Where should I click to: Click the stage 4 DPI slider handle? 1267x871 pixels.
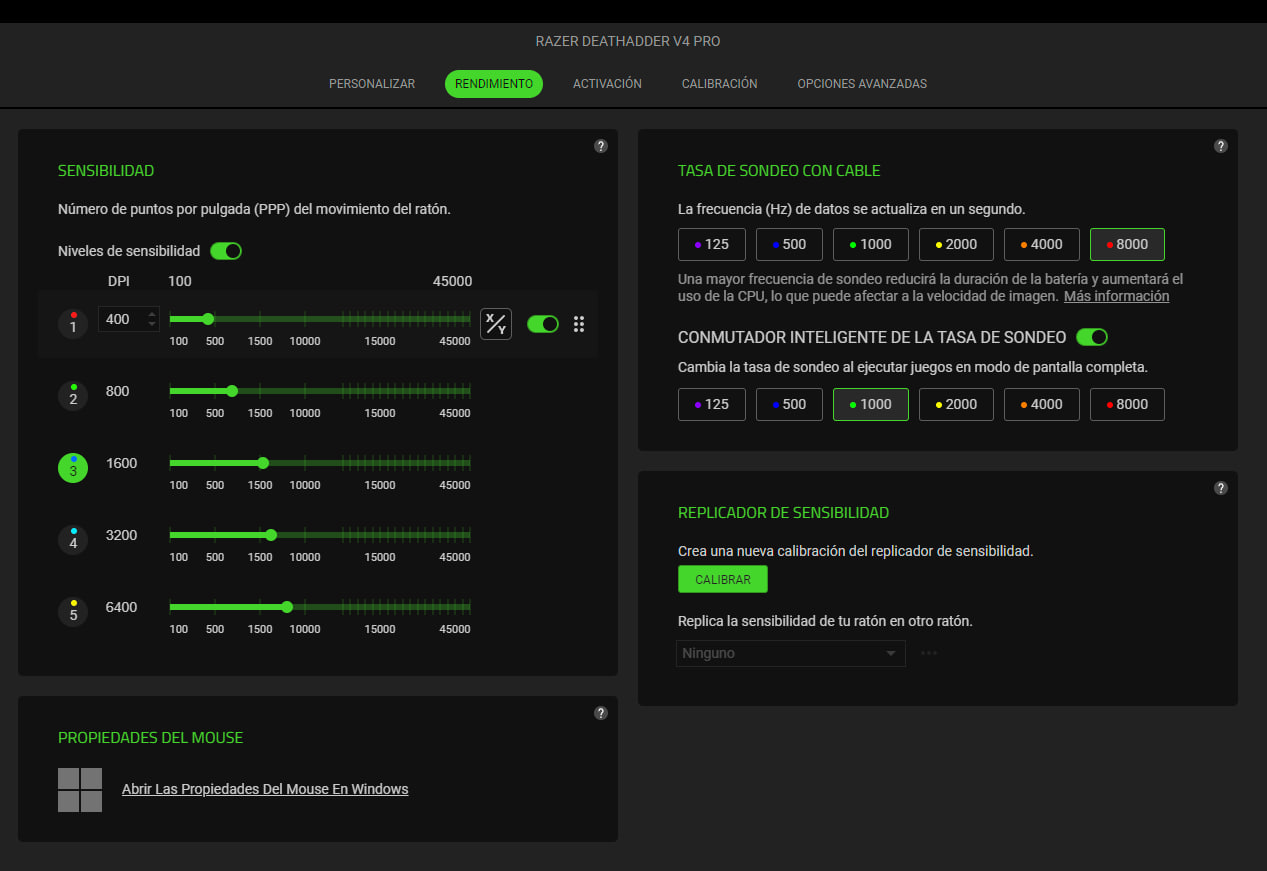[271, 535]
